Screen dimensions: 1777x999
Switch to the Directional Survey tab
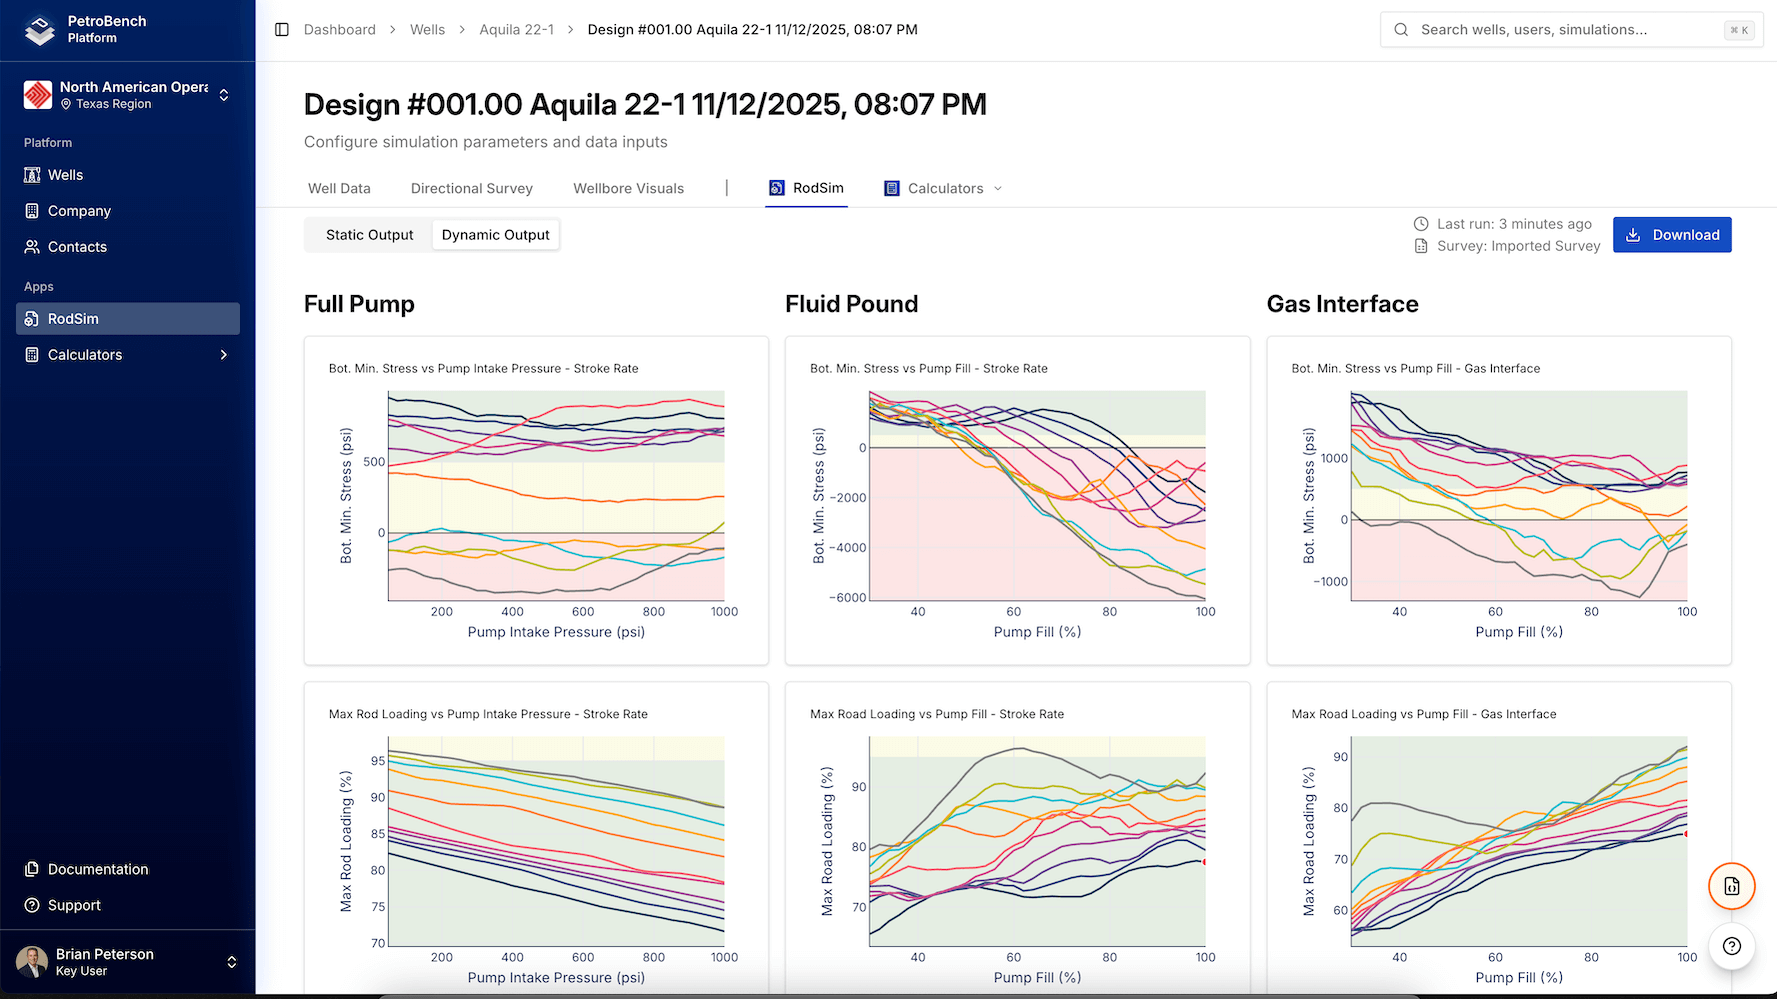click(471, 188)
